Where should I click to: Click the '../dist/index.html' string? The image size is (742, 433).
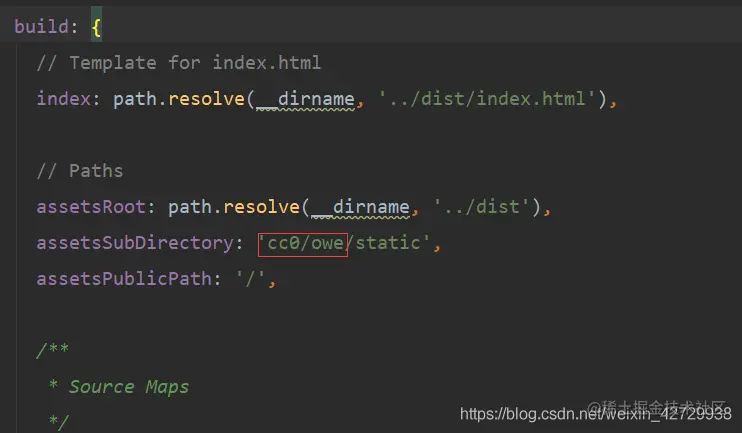[x=487, y=99]
